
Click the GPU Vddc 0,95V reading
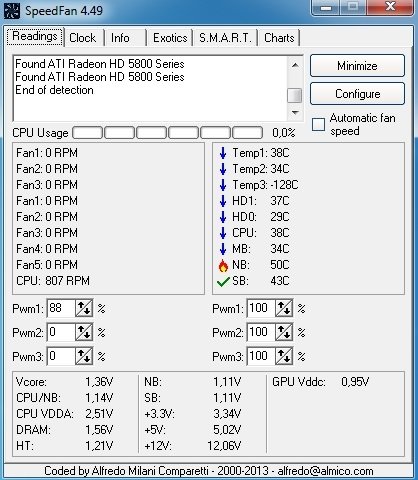321,382
